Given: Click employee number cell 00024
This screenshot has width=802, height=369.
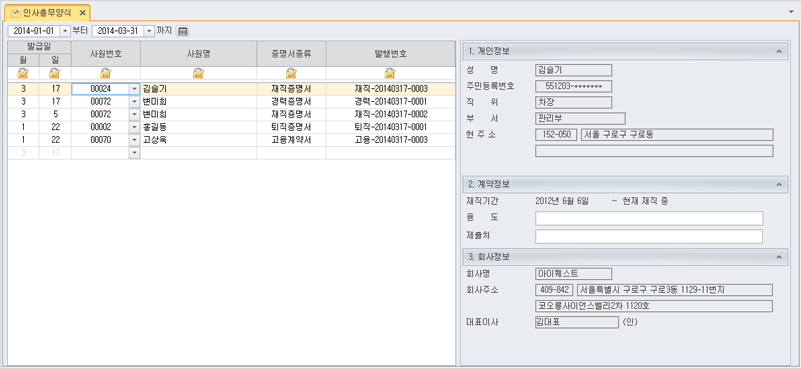Looking at the screenshot, I should [100, 89].
